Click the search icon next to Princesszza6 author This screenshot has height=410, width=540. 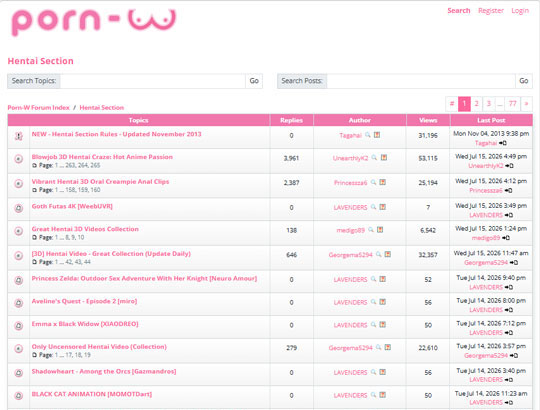(x=374, y=182)
